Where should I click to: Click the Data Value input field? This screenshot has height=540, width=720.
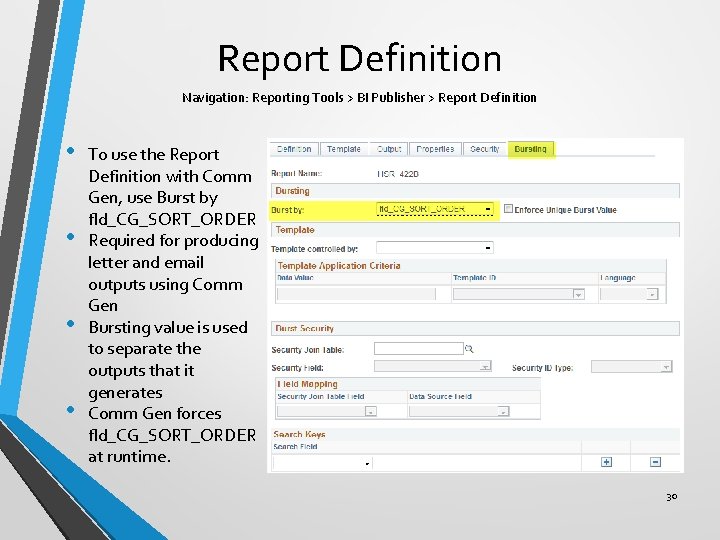tap(356, 294)
